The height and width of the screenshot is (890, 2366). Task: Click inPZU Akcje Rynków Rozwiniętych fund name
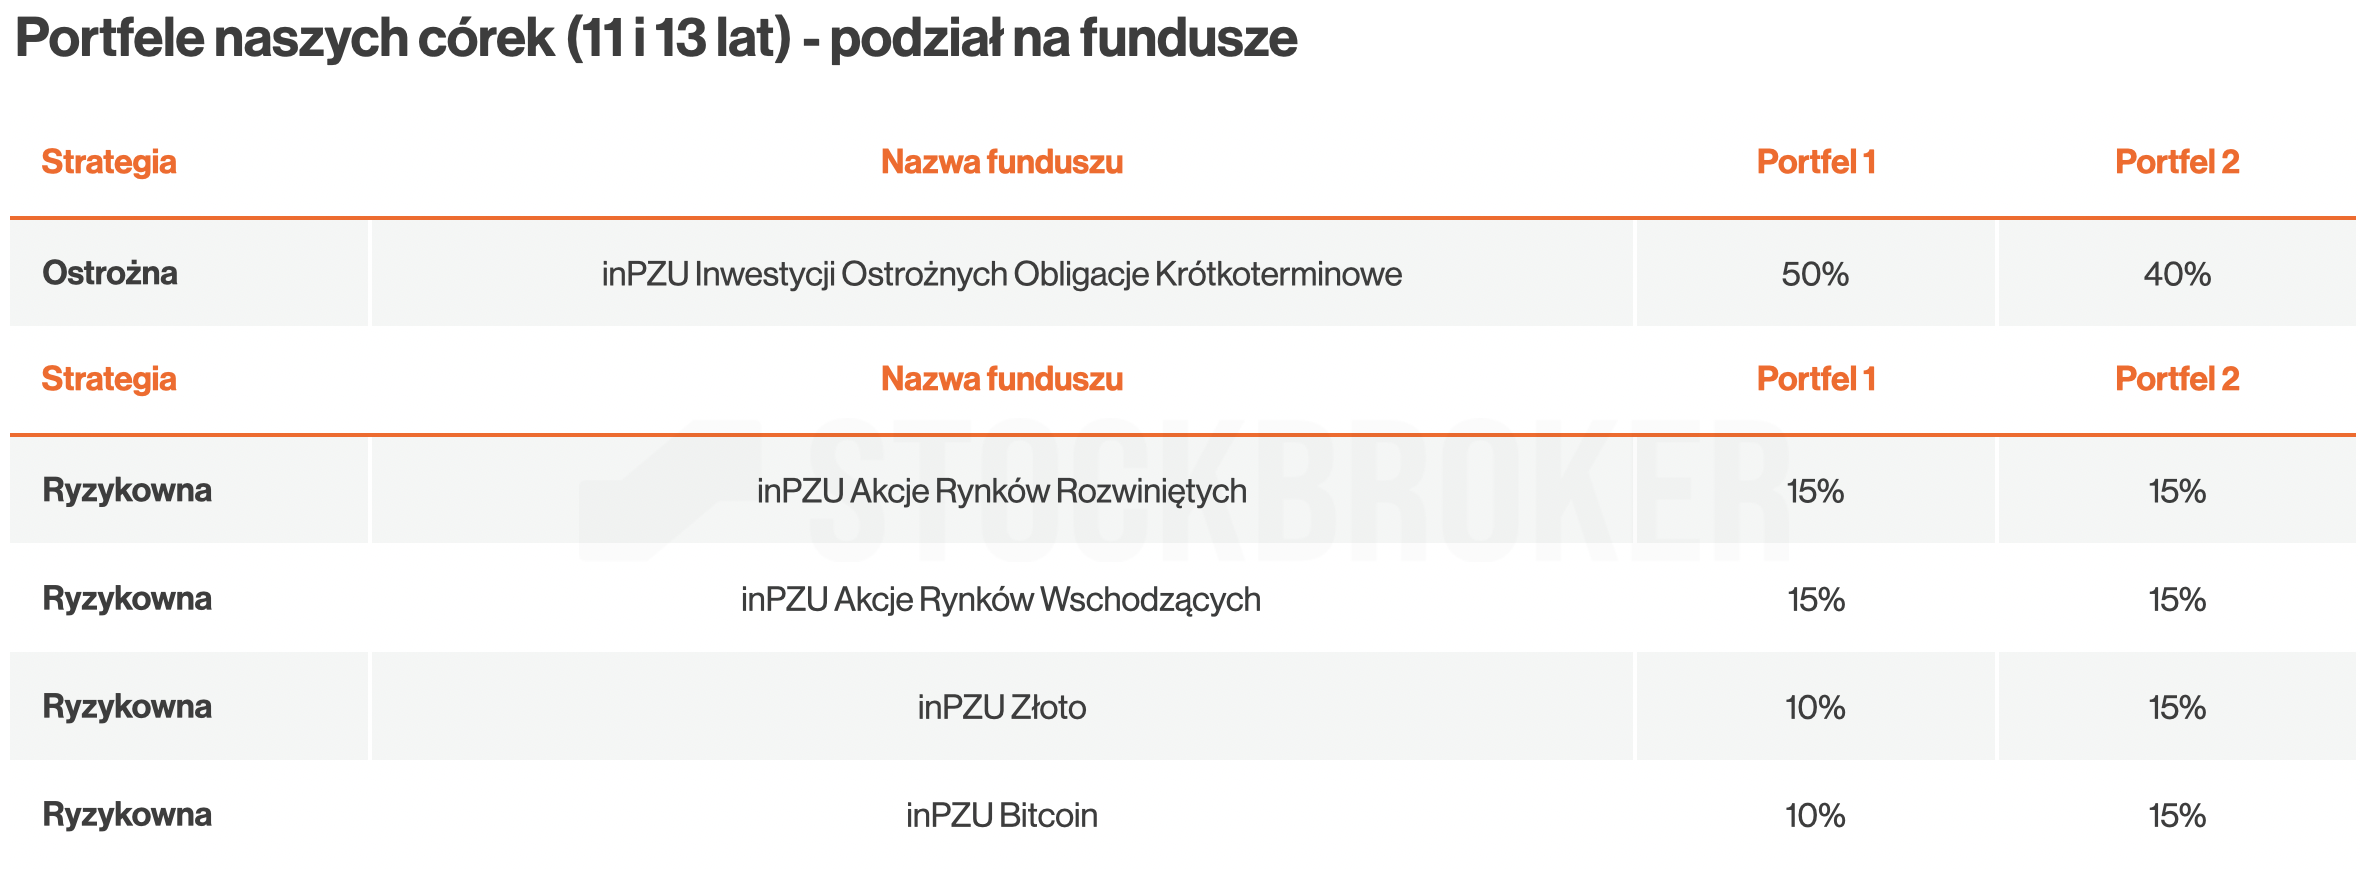pos(1002,491)
